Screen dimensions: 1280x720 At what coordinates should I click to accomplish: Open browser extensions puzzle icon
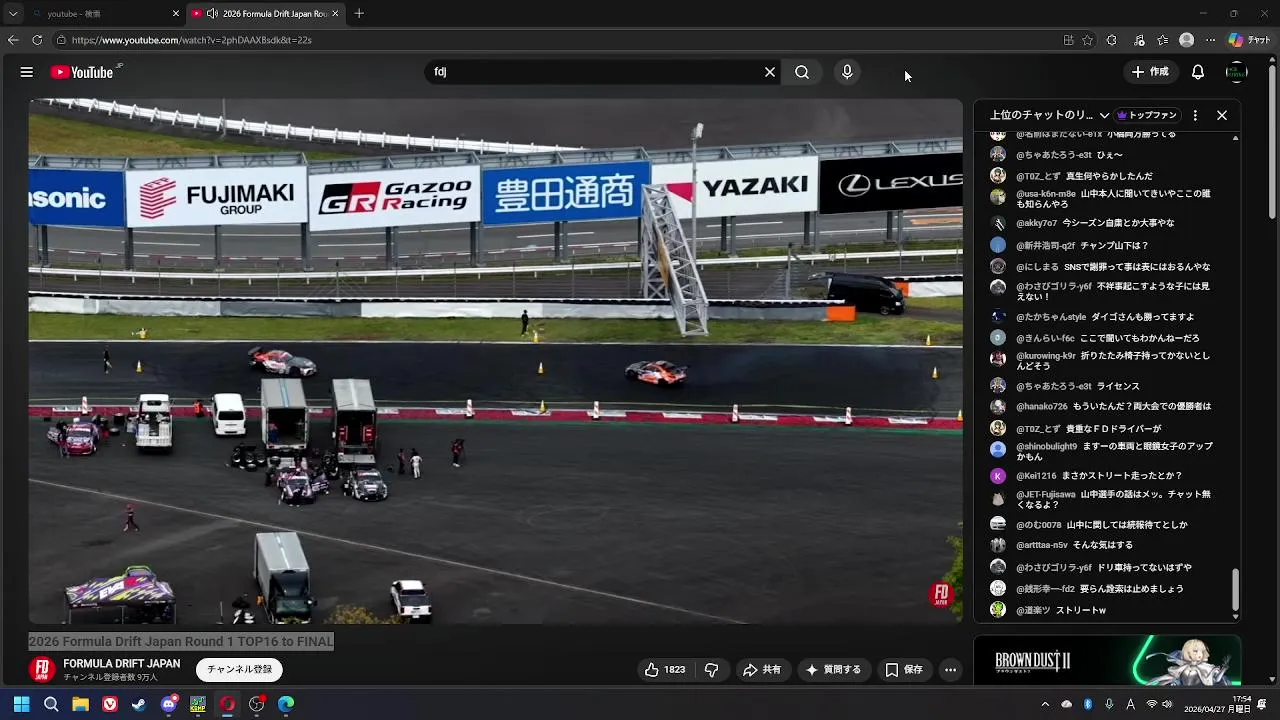click(x=1112, y=40)
